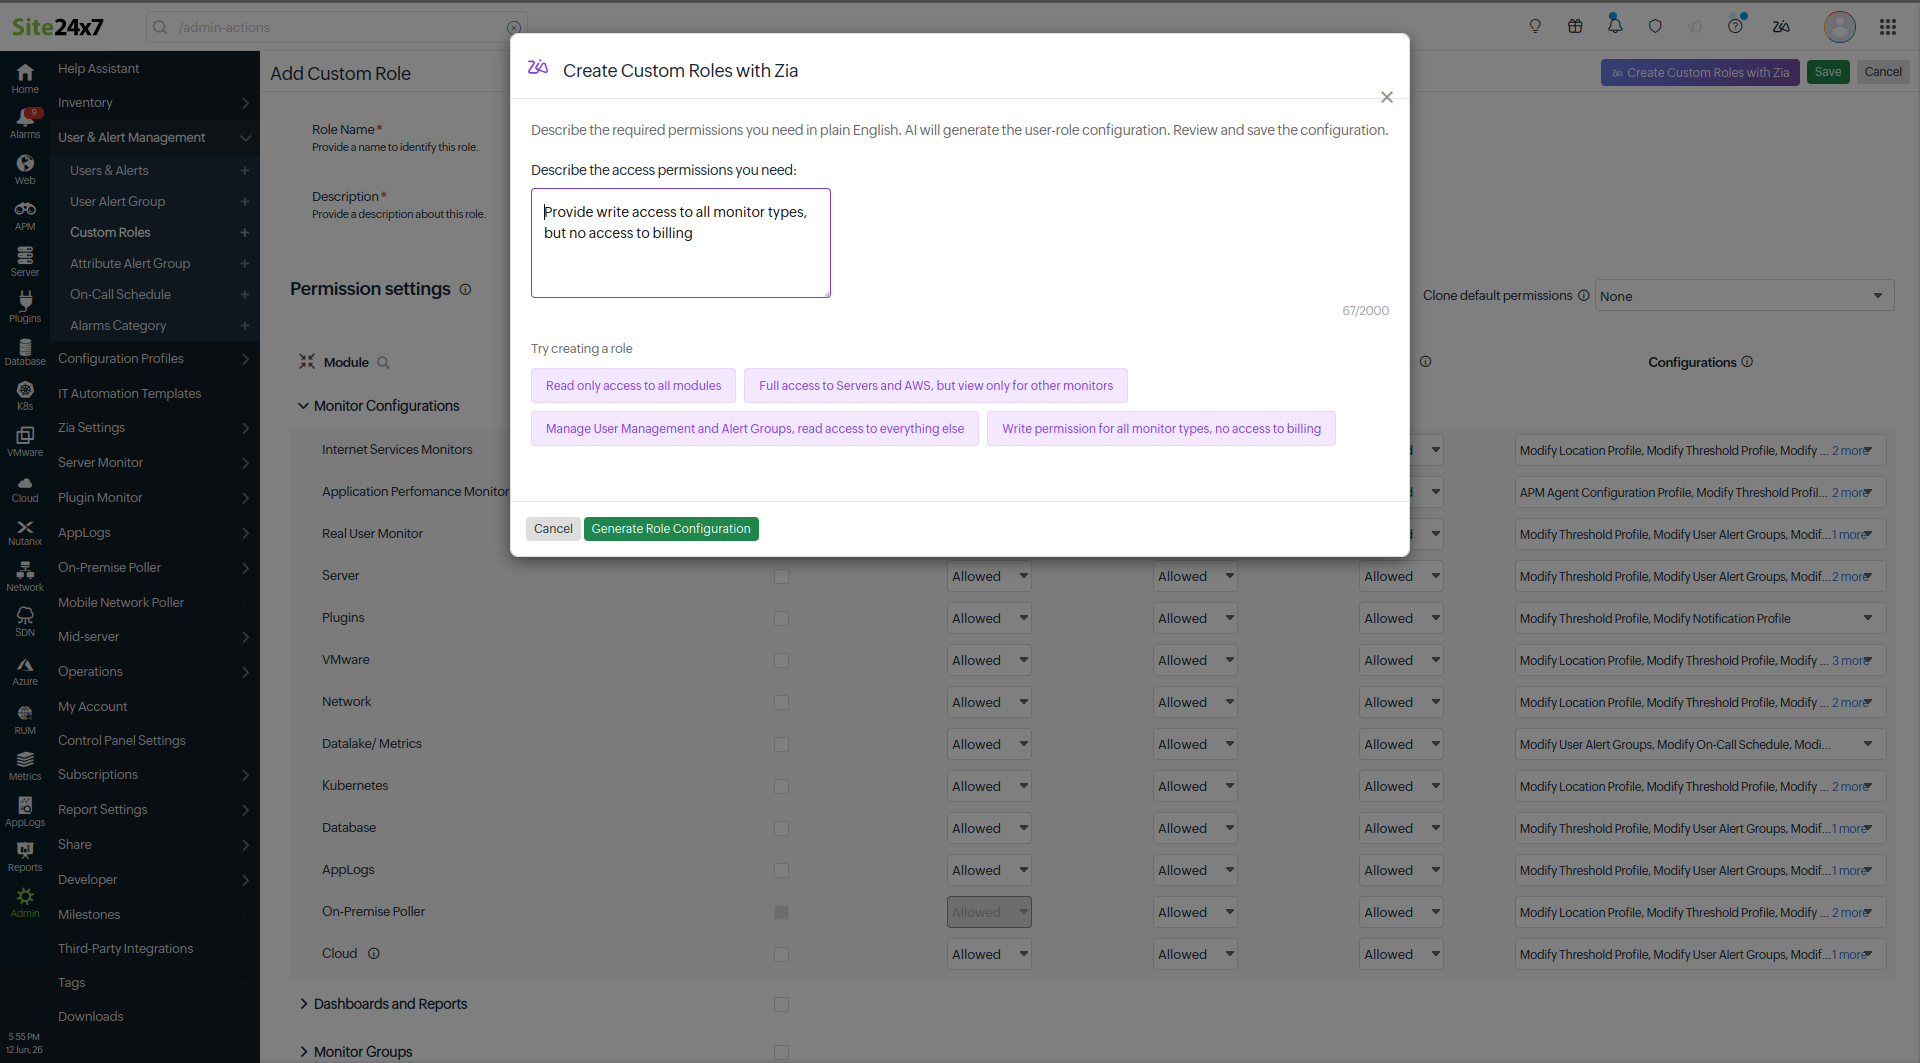The height and width of the screenshot is (1063, 1920).
Task: Close the Create Custom Roles with Zia dialog
Action: pos(1387,97)
